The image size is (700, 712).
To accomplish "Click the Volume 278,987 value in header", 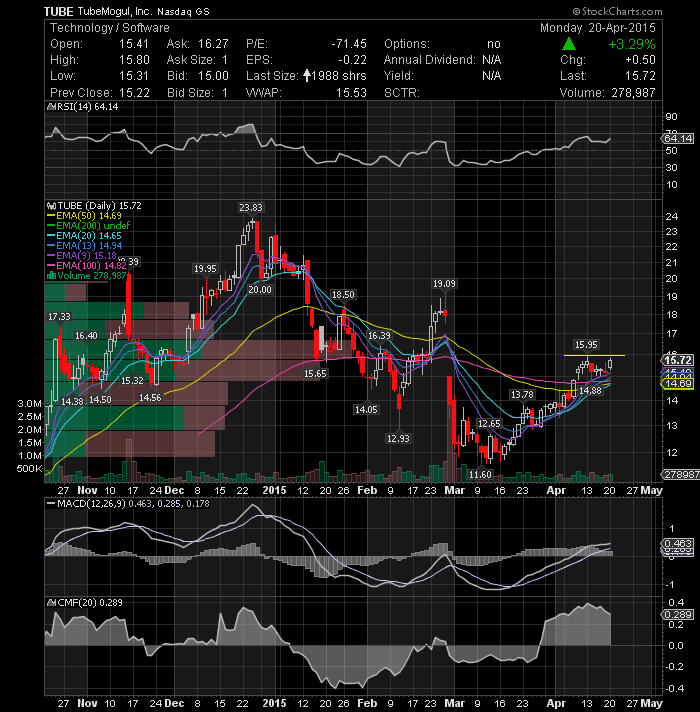I will point(633,93).
